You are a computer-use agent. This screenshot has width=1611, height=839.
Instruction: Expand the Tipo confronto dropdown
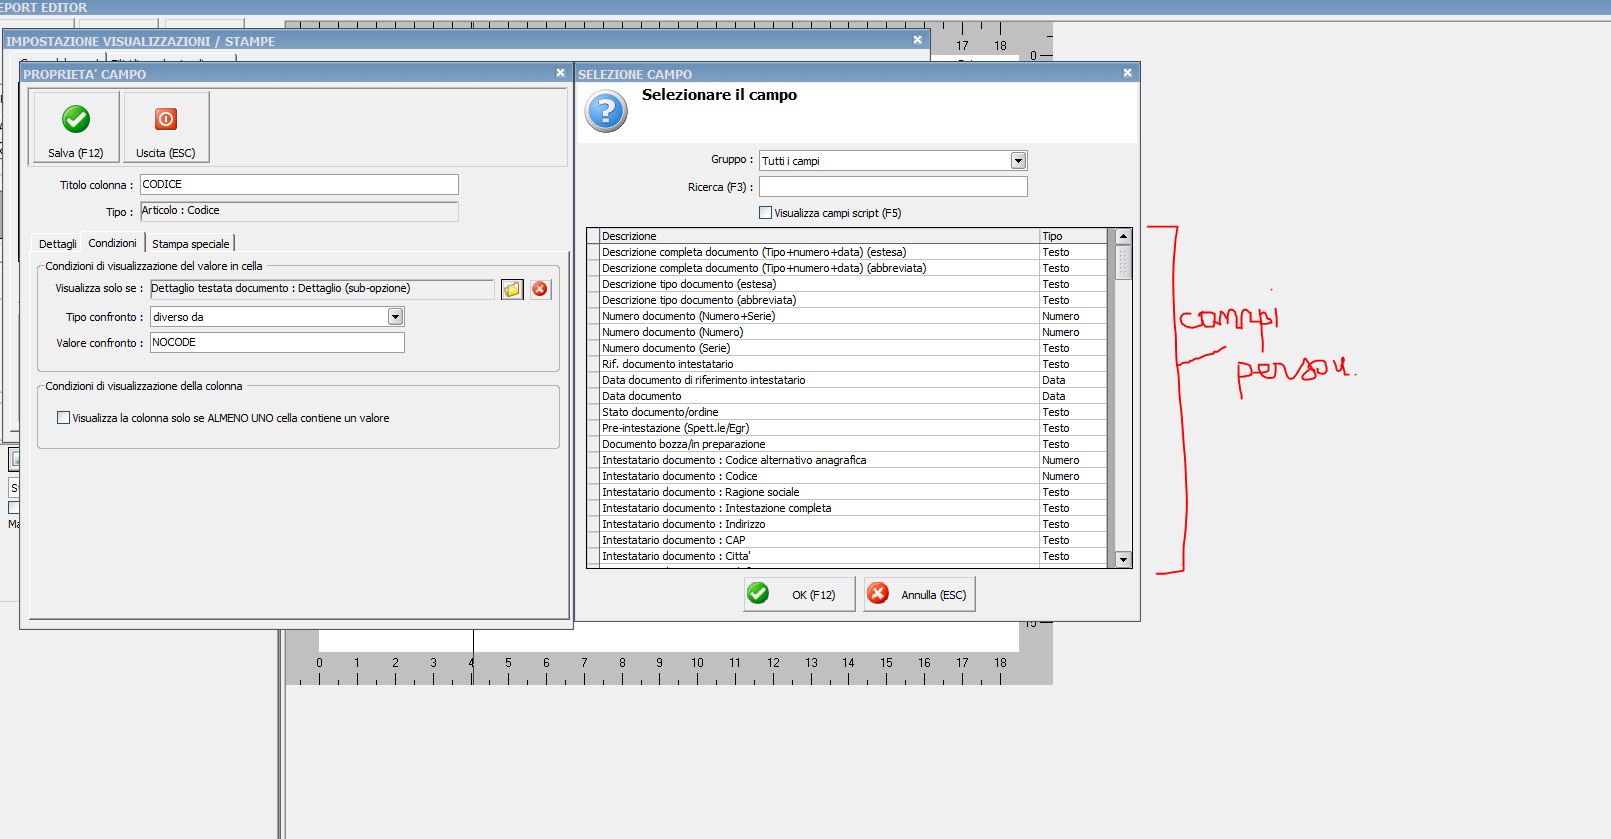tap(396, 317)
